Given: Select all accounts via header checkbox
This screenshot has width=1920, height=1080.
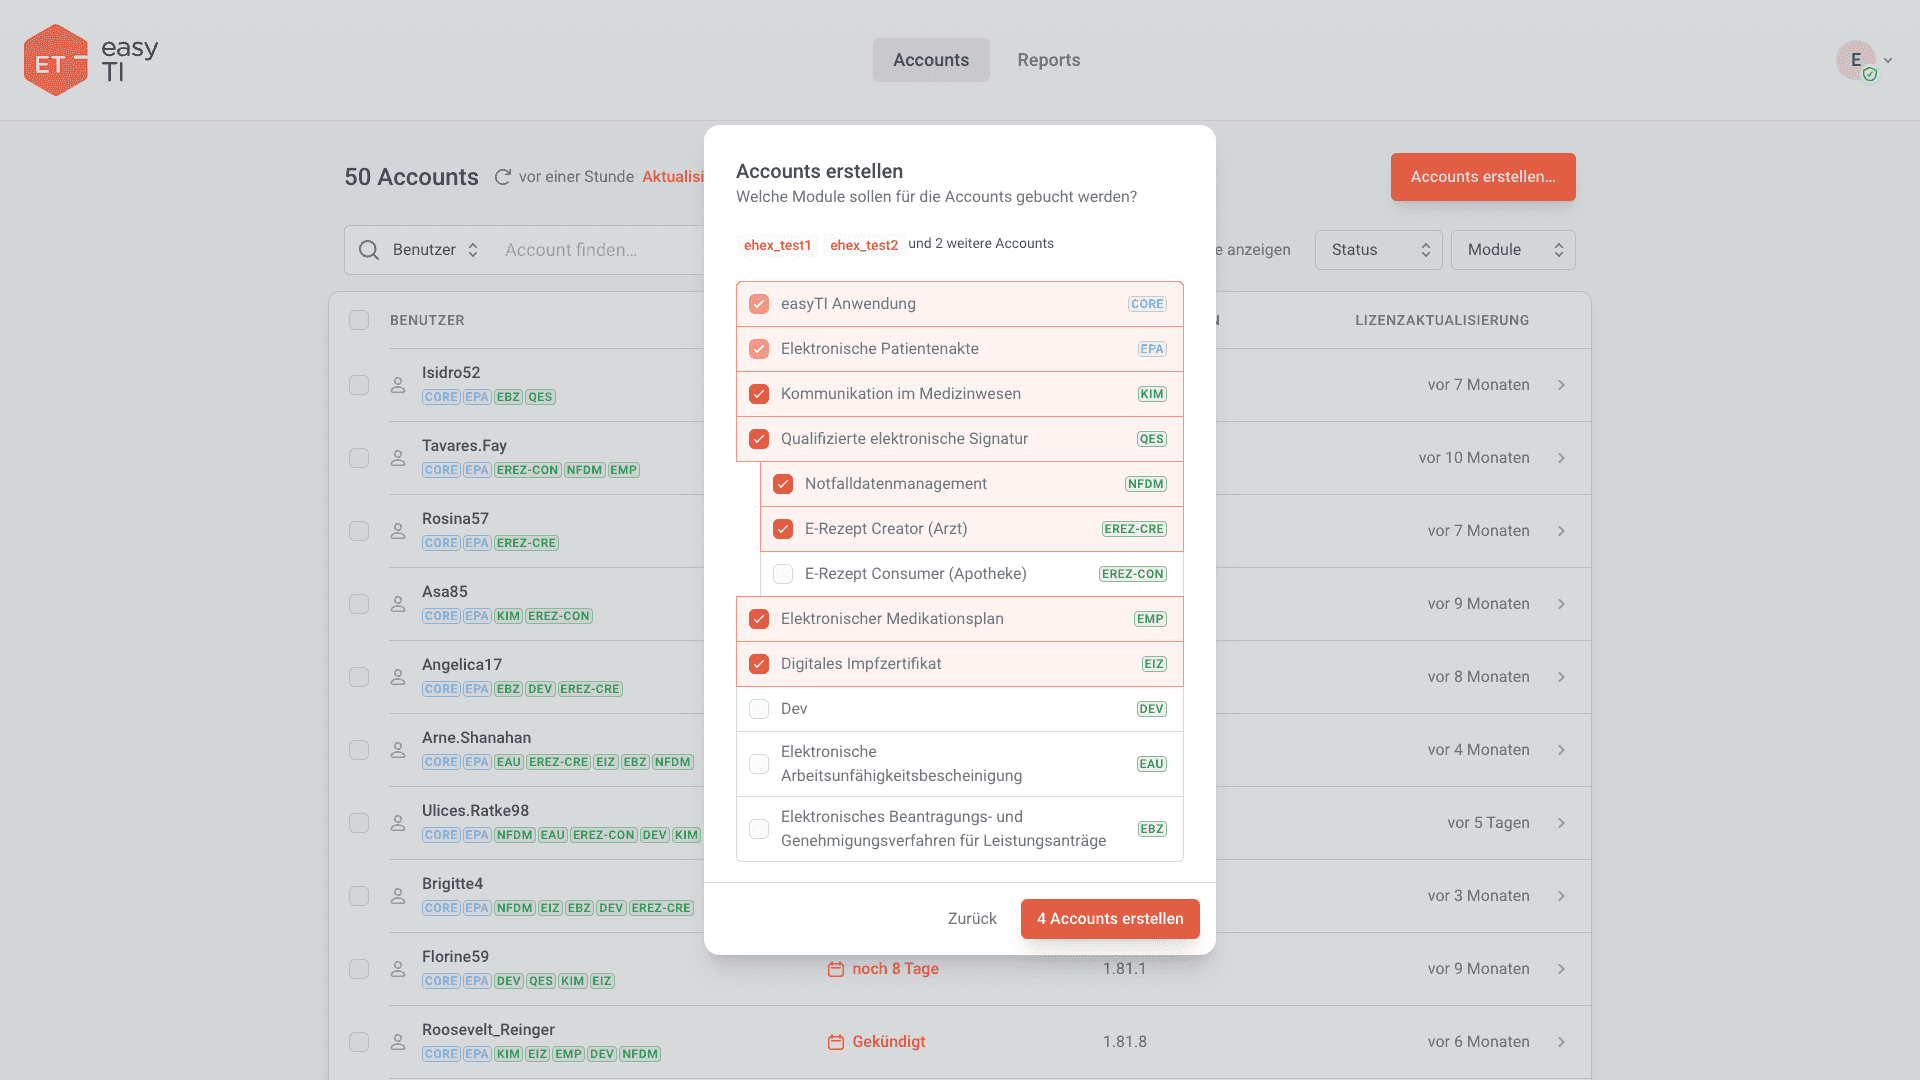Looking at the screenshot, I should pos(359,320).
